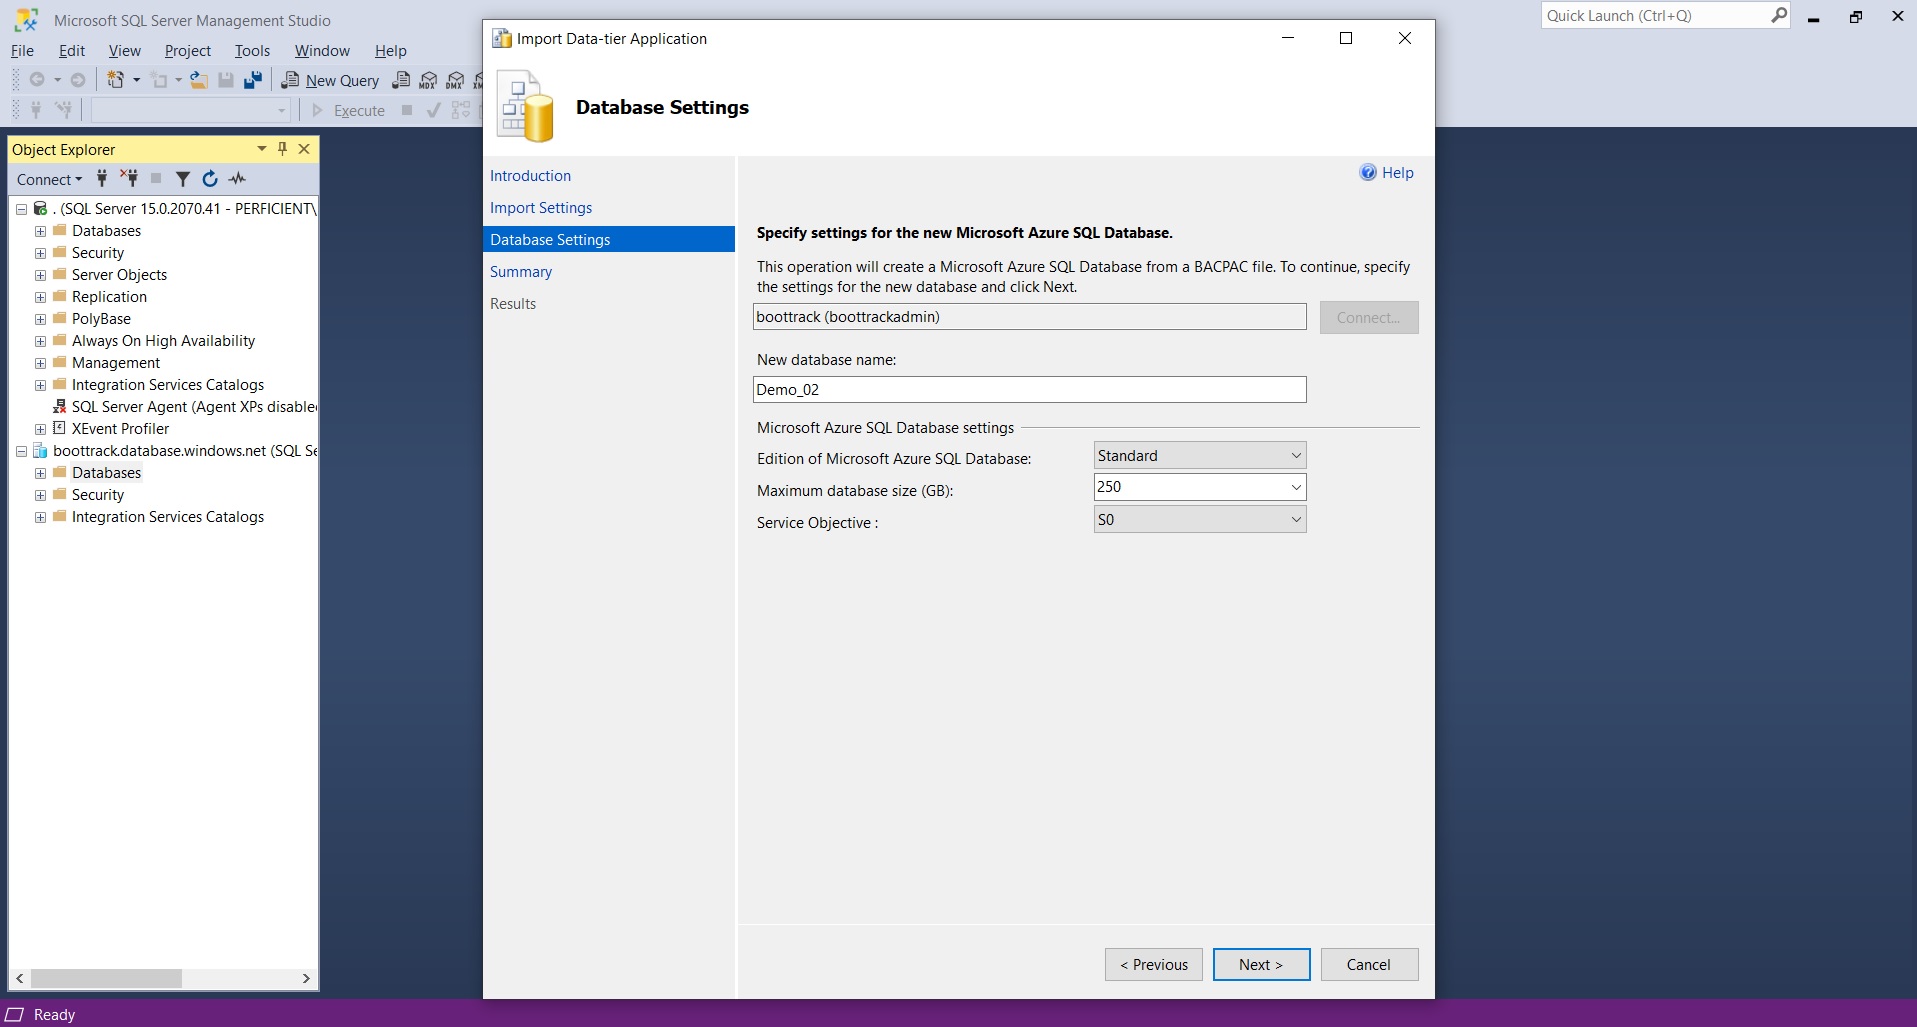Click the New Query toolbar button
Screen dimensions: 1917x1027
pos(331,80)
